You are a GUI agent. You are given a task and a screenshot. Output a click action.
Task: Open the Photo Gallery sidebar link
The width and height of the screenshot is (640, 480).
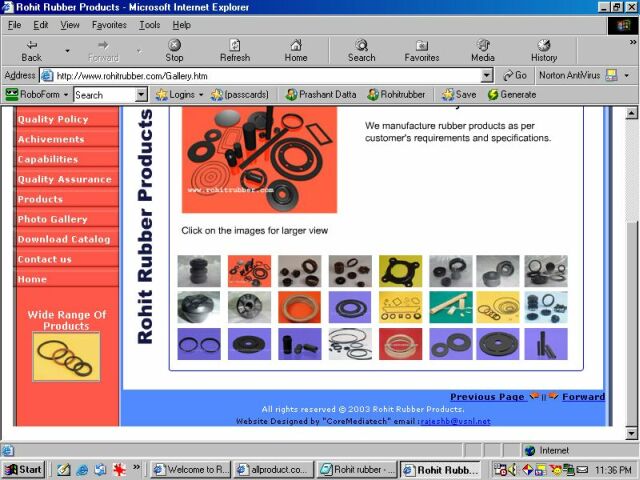52,219
